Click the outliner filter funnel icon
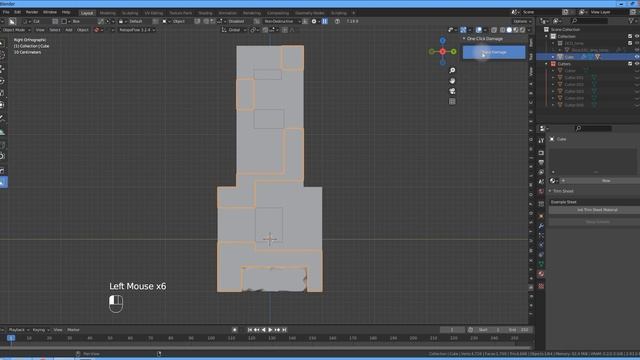This screenshot has height=360, width=640. click(632, 21)
